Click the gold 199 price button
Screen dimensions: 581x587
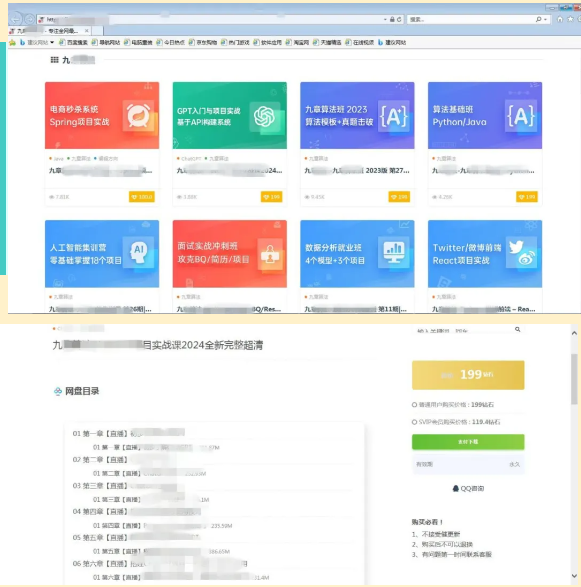468,375
